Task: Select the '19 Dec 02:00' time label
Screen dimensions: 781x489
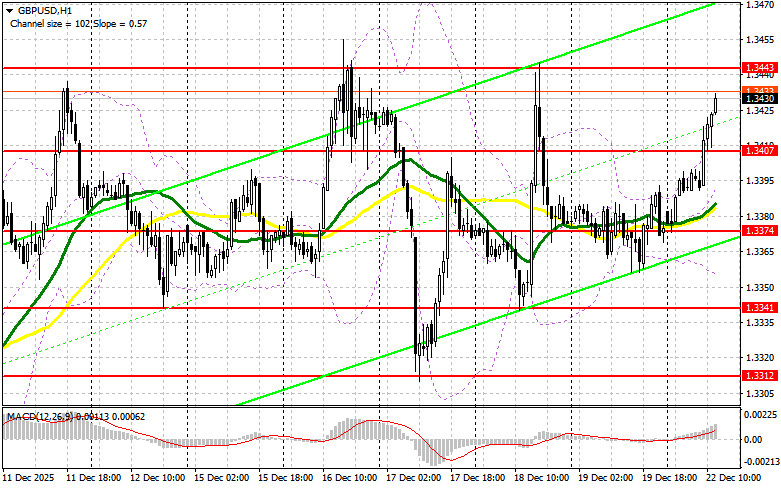Action: [x=606, y=478]
